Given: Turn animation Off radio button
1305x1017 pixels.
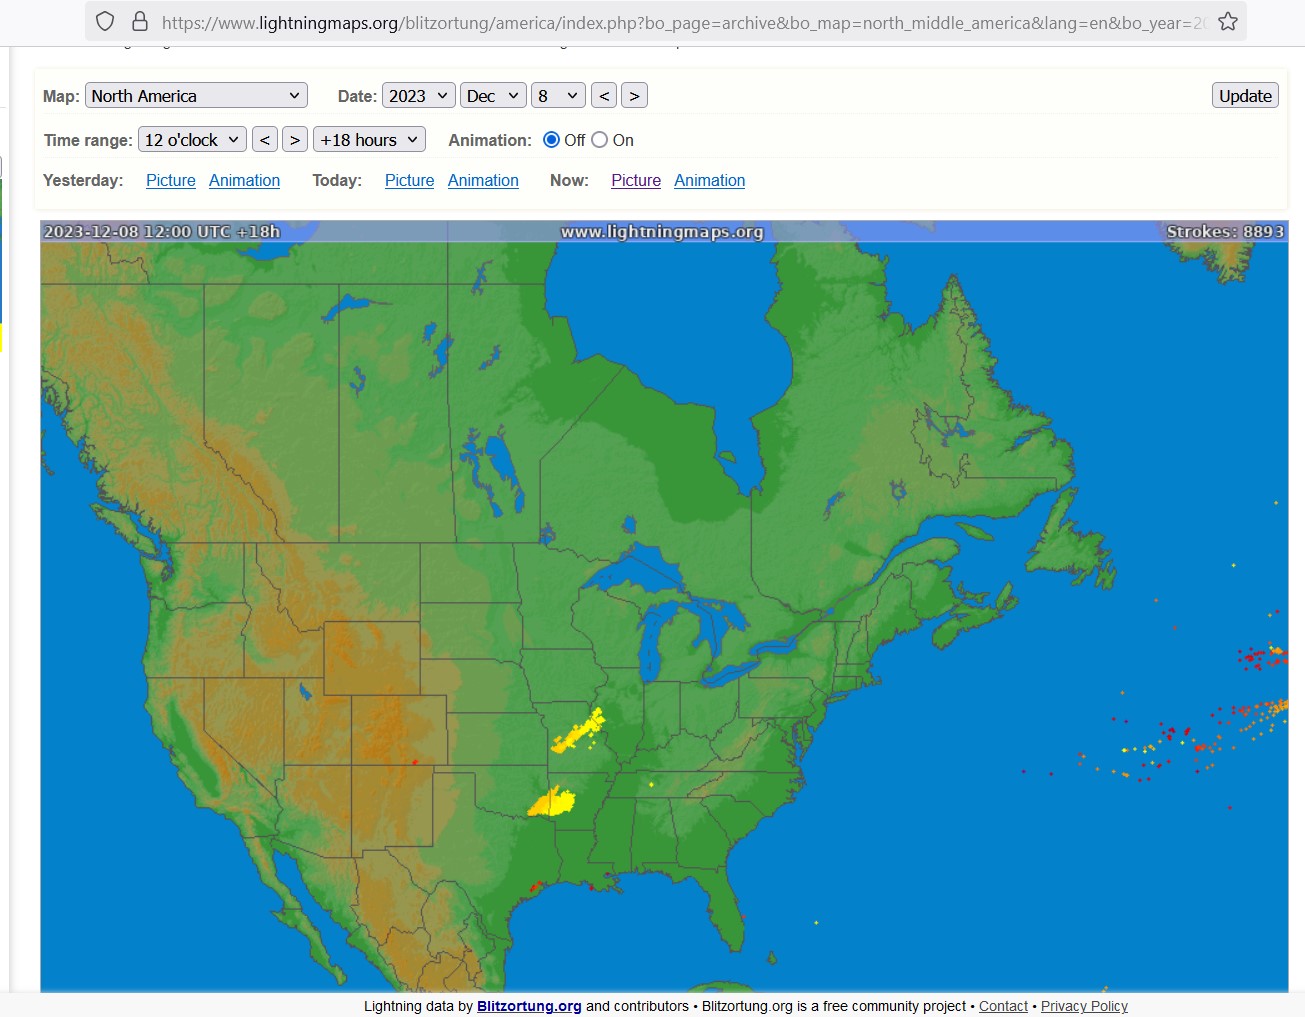Looking at the screenshot, I should click(551, 140).
